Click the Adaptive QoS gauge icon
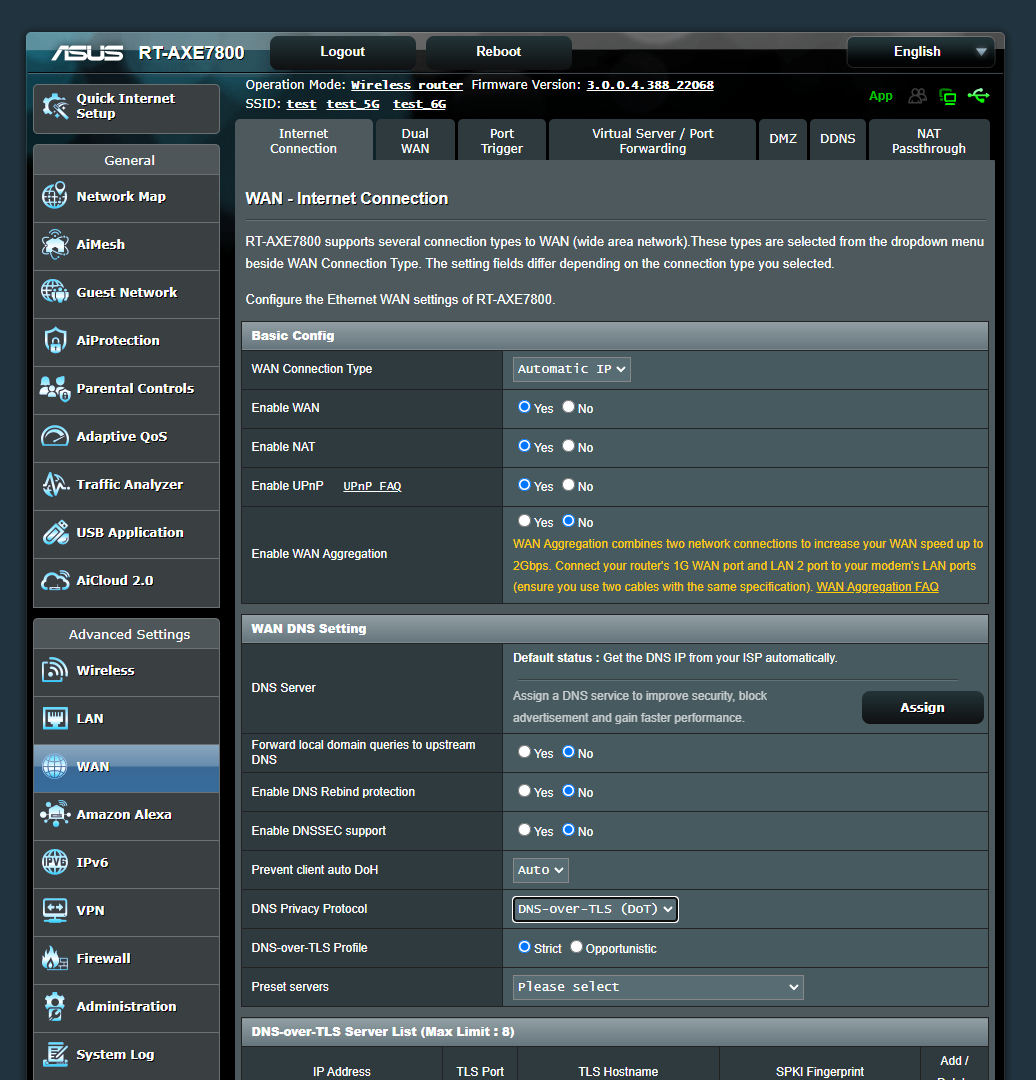1036x1080 pixels. pos(55,436)
